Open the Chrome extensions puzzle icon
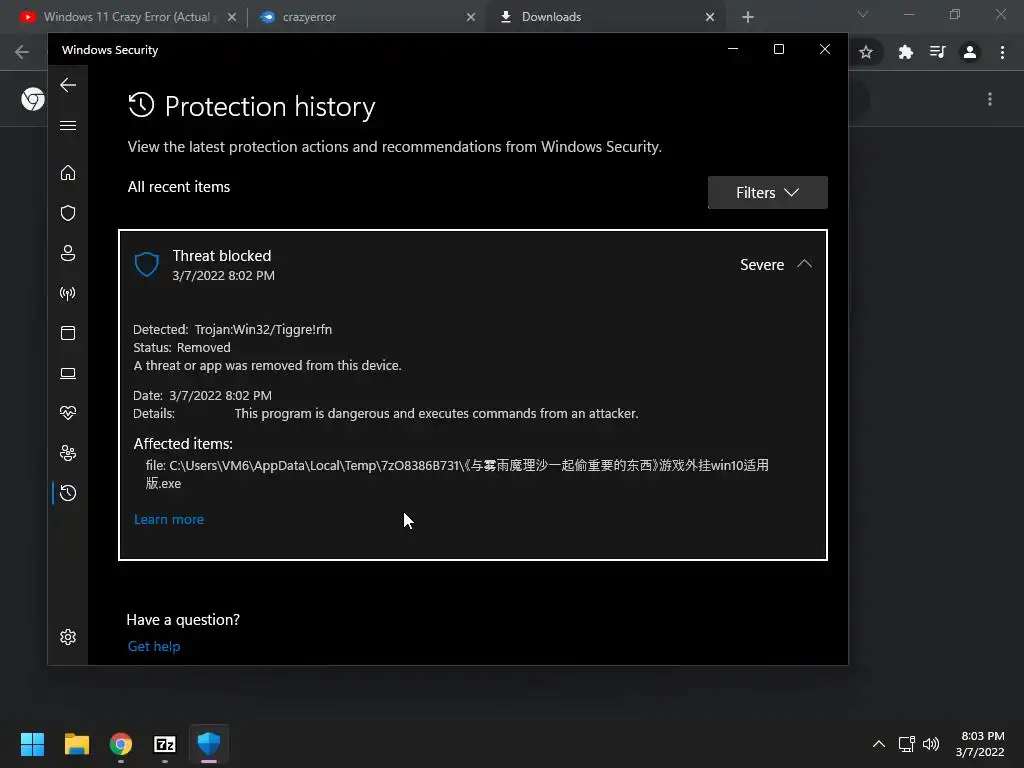 tap(905, 52)
